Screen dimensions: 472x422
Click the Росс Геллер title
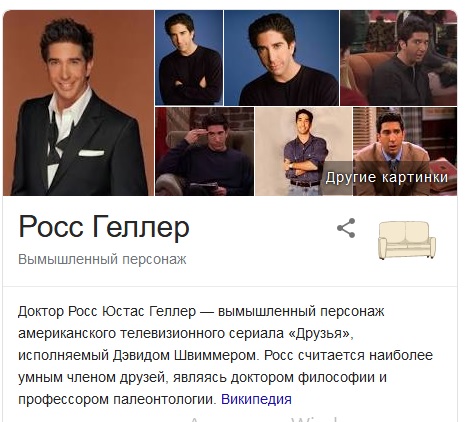pos(104,227)
